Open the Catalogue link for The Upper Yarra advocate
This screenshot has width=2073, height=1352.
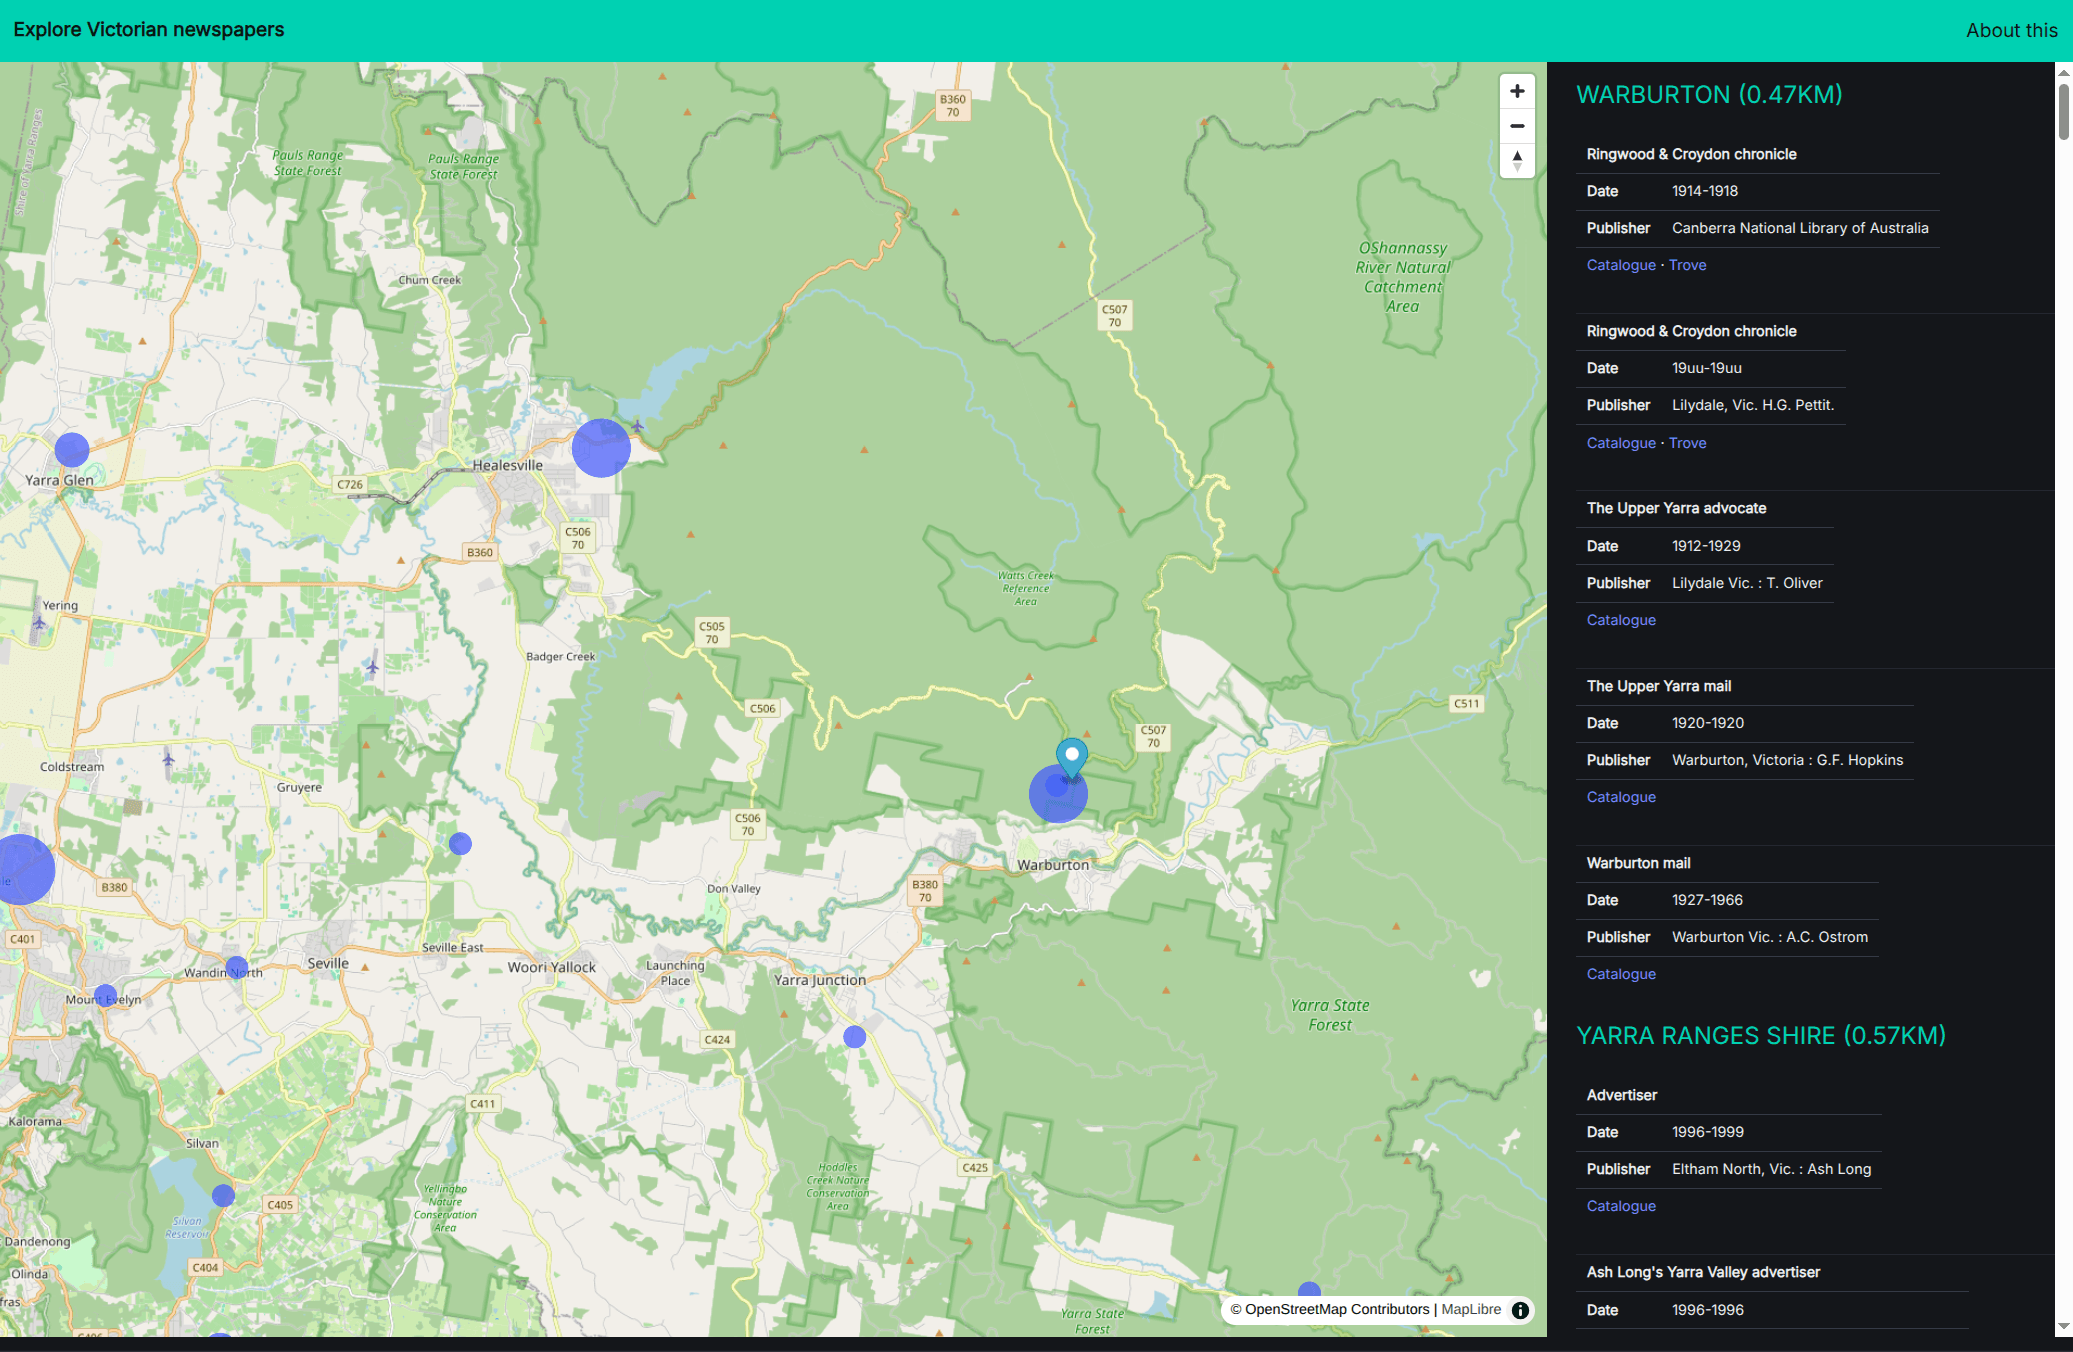coord(1621,620)
